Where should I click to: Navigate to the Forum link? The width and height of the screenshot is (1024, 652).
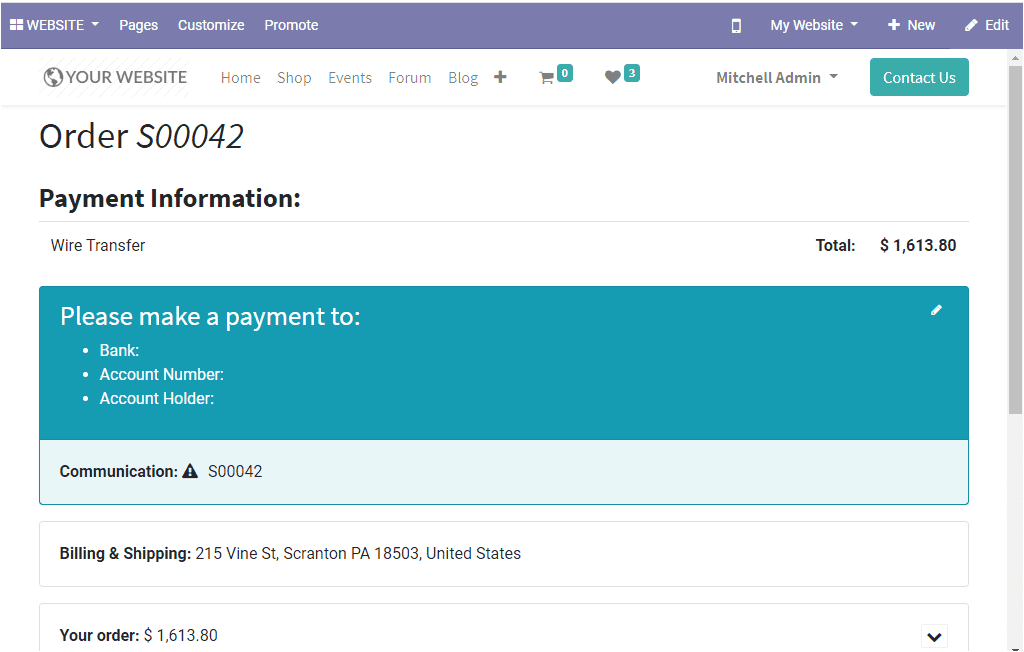(409, 77)
